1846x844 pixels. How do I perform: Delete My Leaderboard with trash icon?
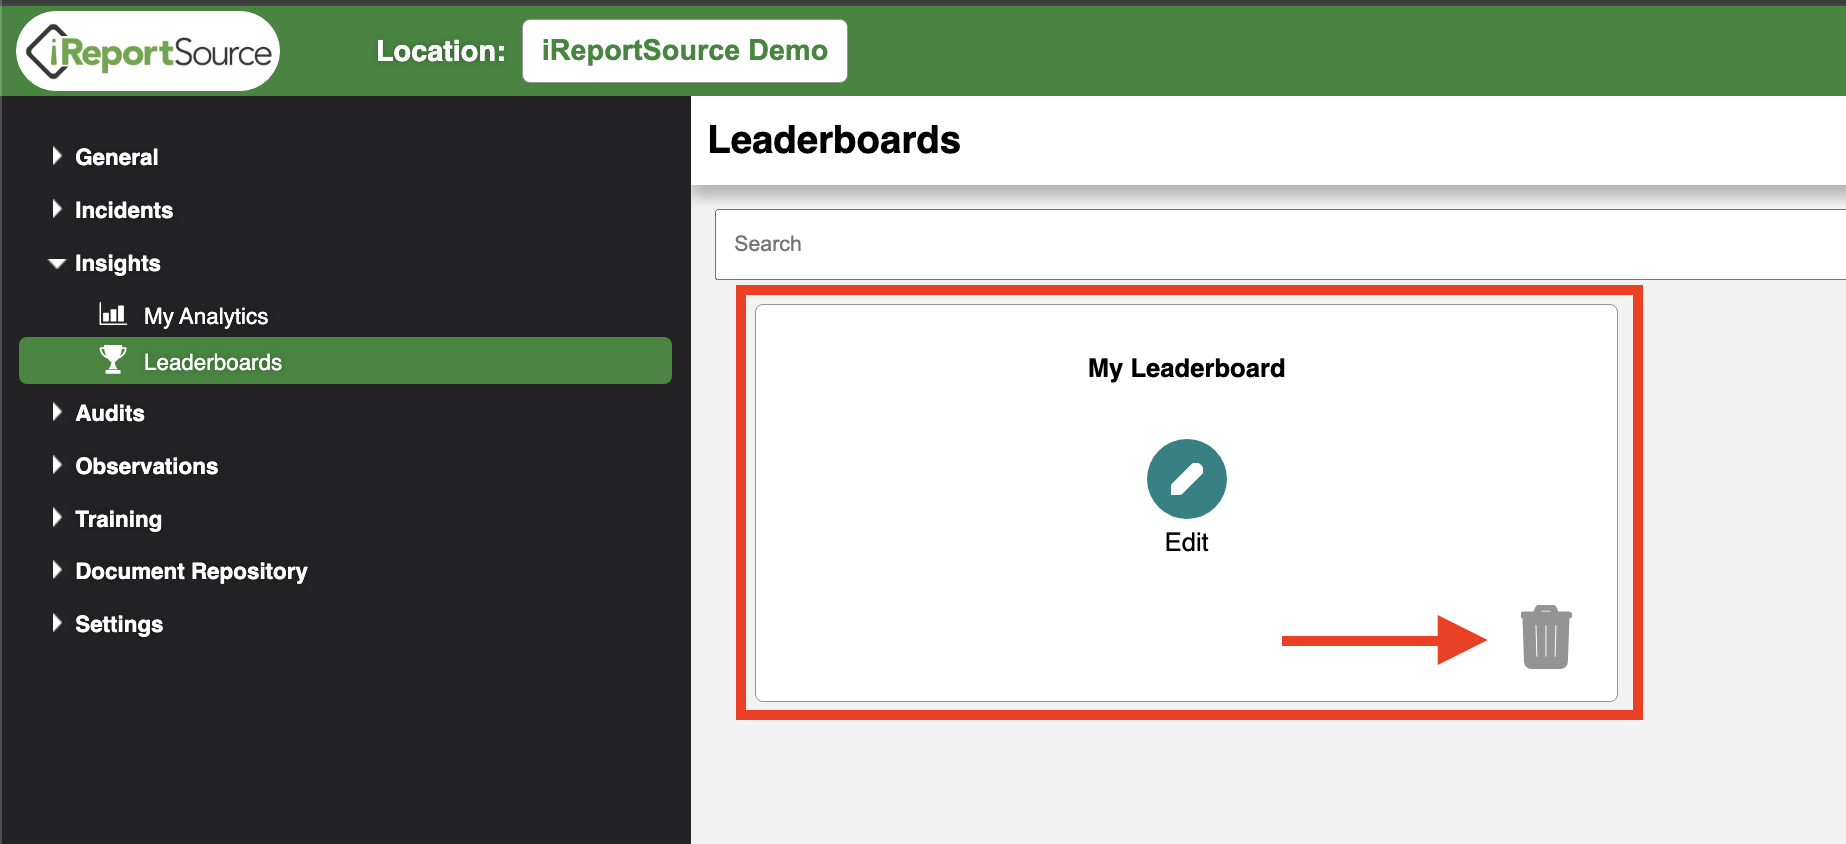pos(1546,637)
